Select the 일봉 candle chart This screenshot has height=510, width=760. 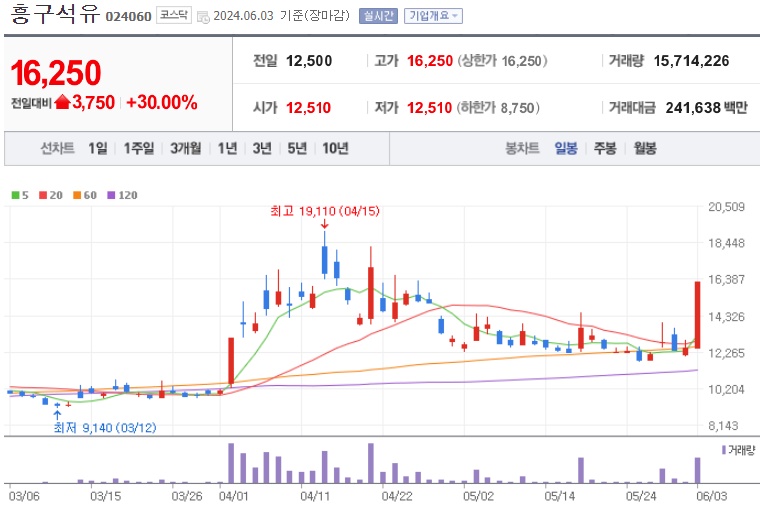coord(566,148)
